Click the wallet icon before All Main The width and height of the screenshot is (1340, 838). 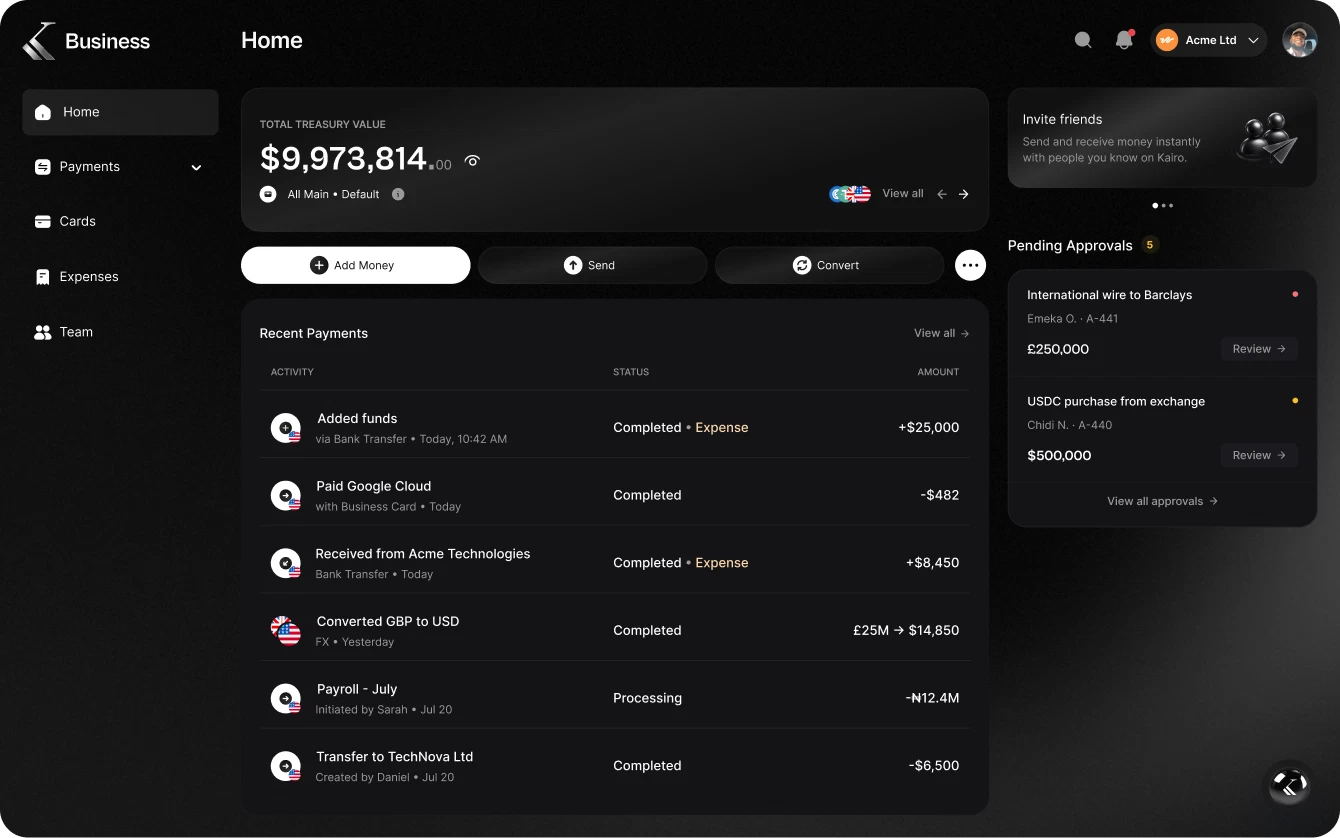[268, 194]
